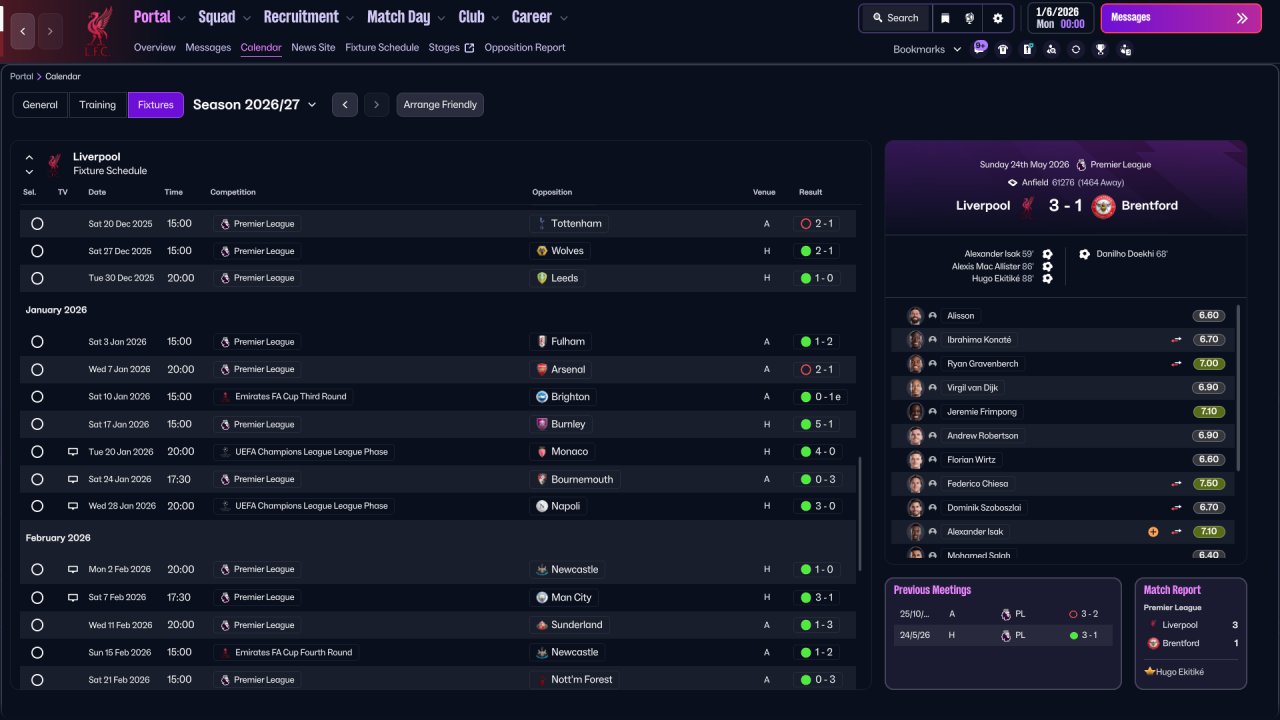
Task: Select the 25/10 previous meeting row
Action: 1003,614
